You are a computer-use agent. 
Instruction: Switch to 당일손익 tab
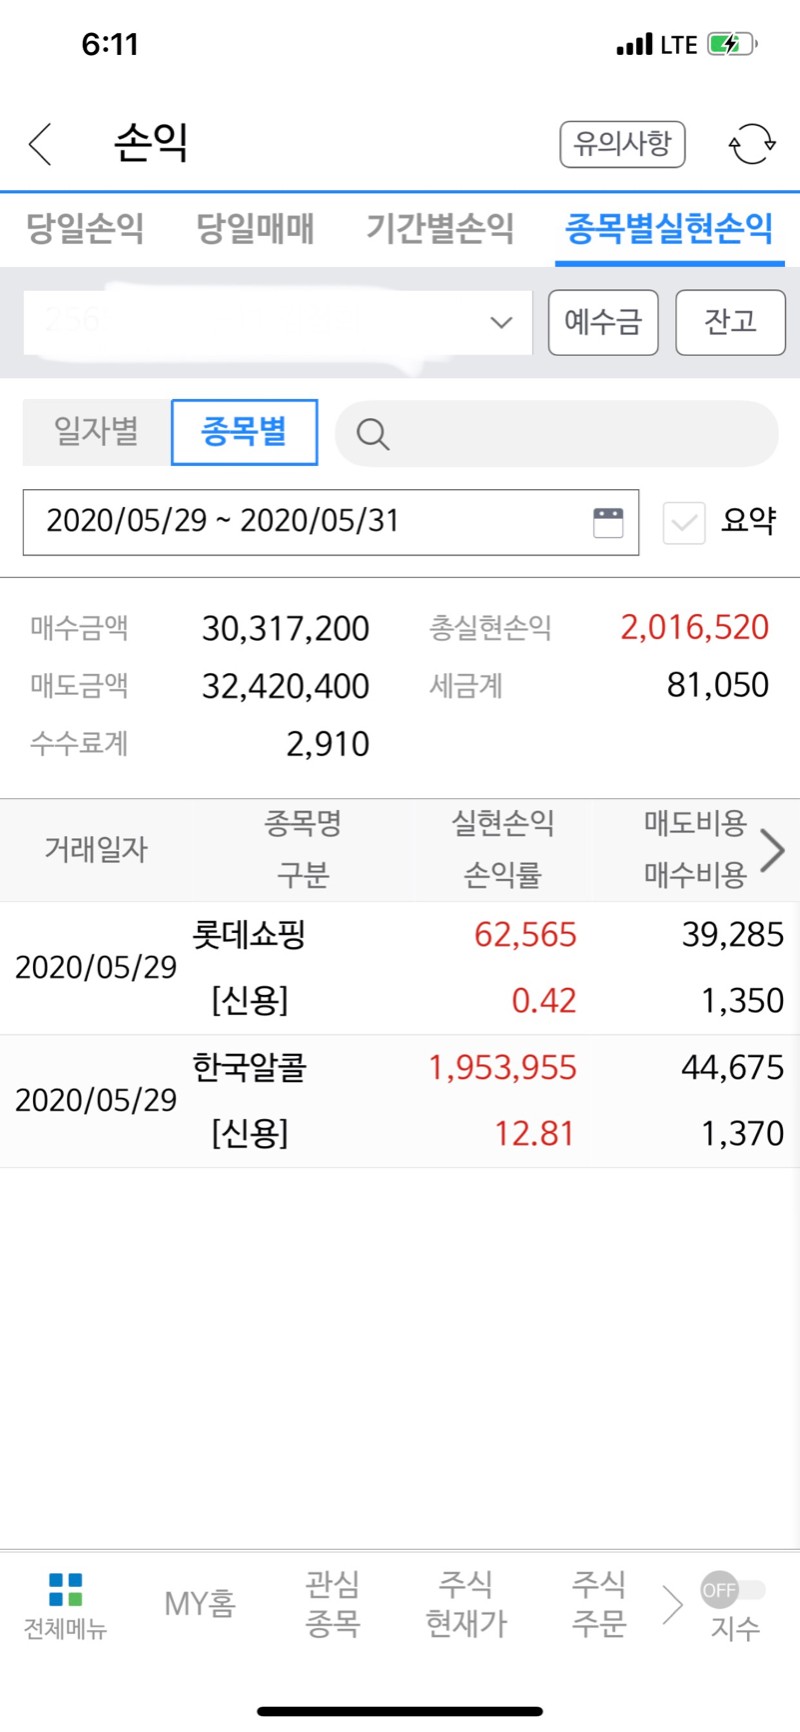[x=85, y=229]
